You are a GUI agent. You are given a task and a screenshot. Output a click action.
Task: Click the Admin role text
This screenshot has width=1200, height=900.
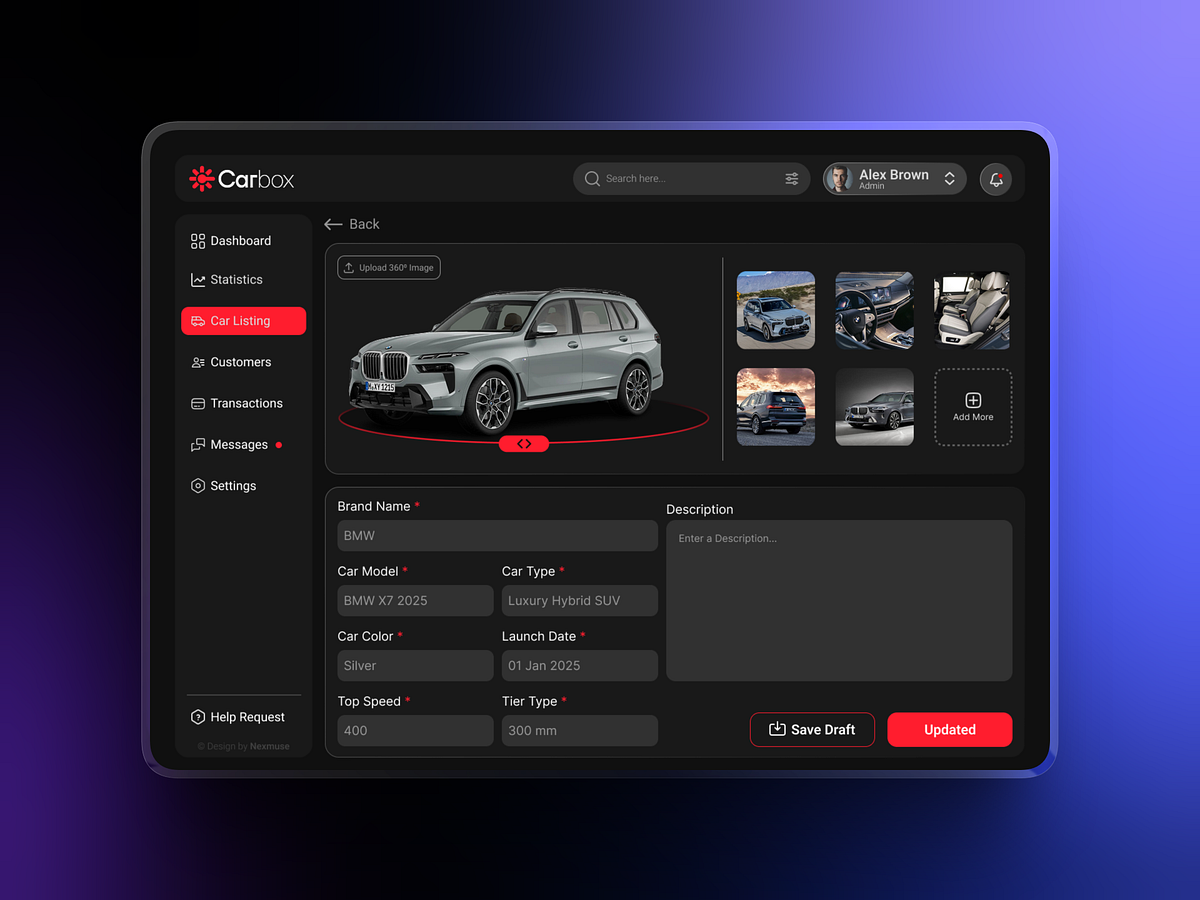click(x=872, y=187)
